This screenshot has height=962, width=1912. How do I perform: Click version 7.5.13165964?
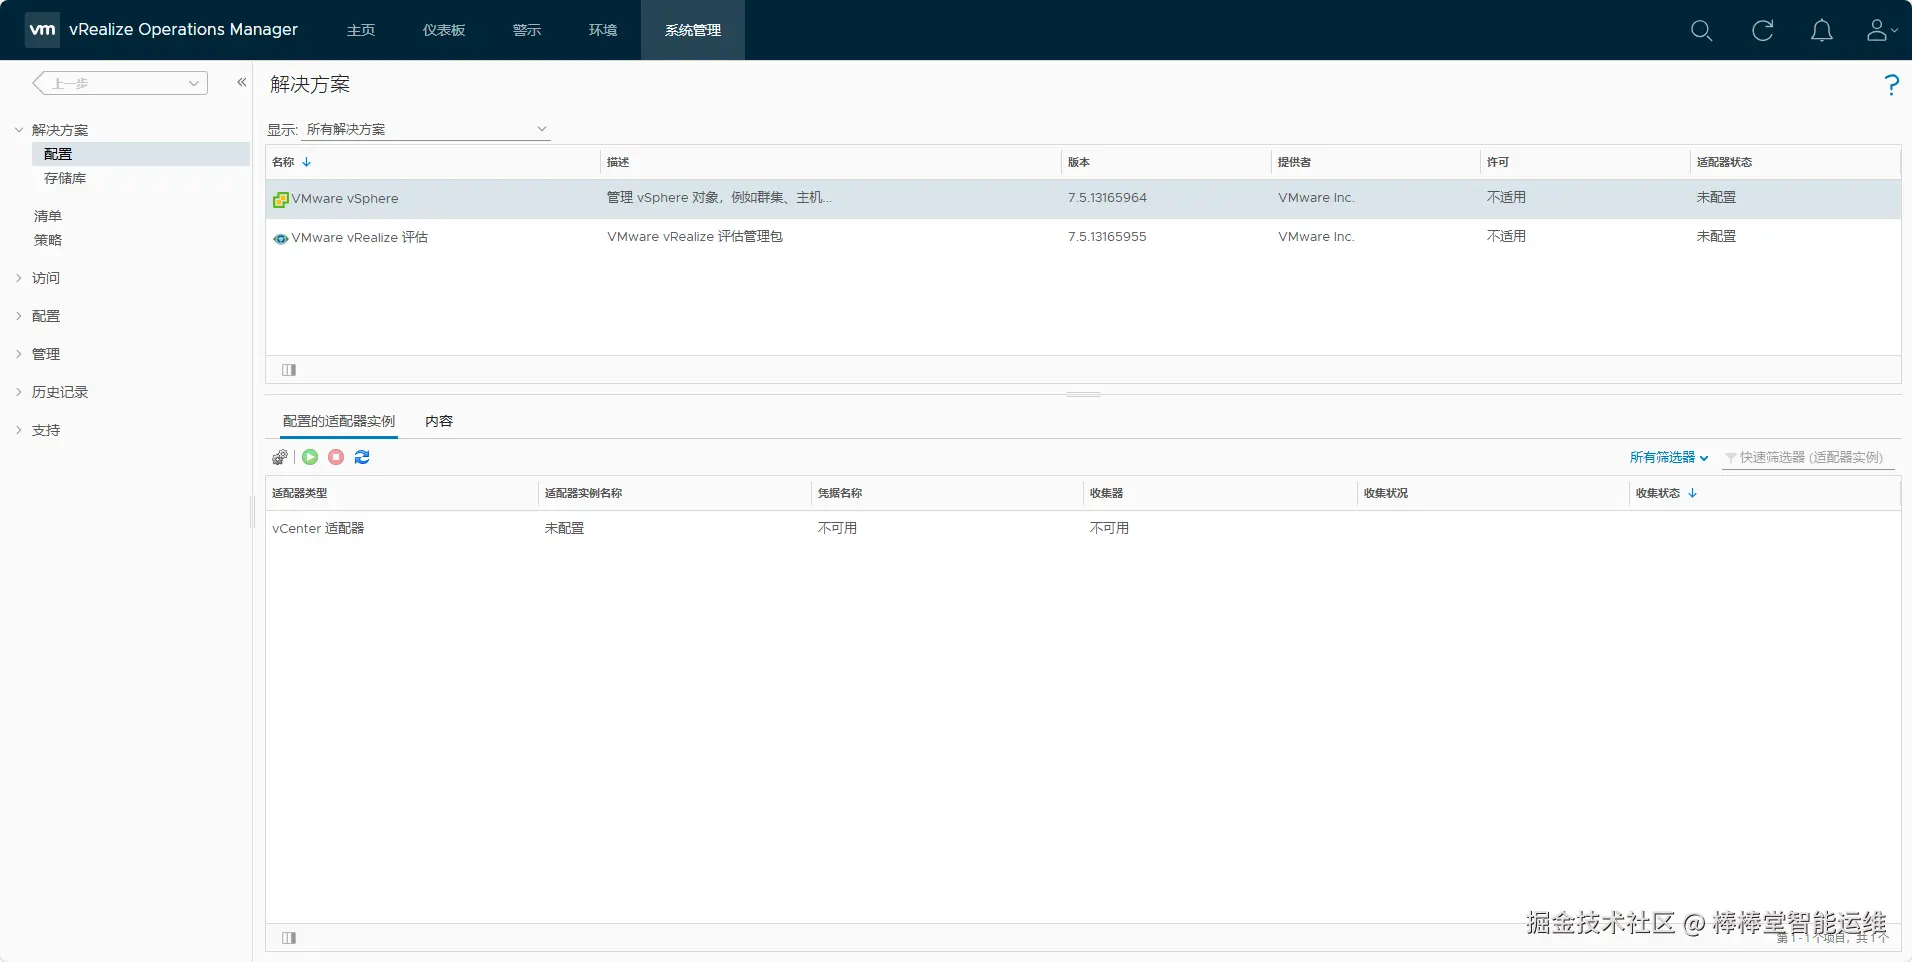pyautogui.click(x=1107, y=198)
